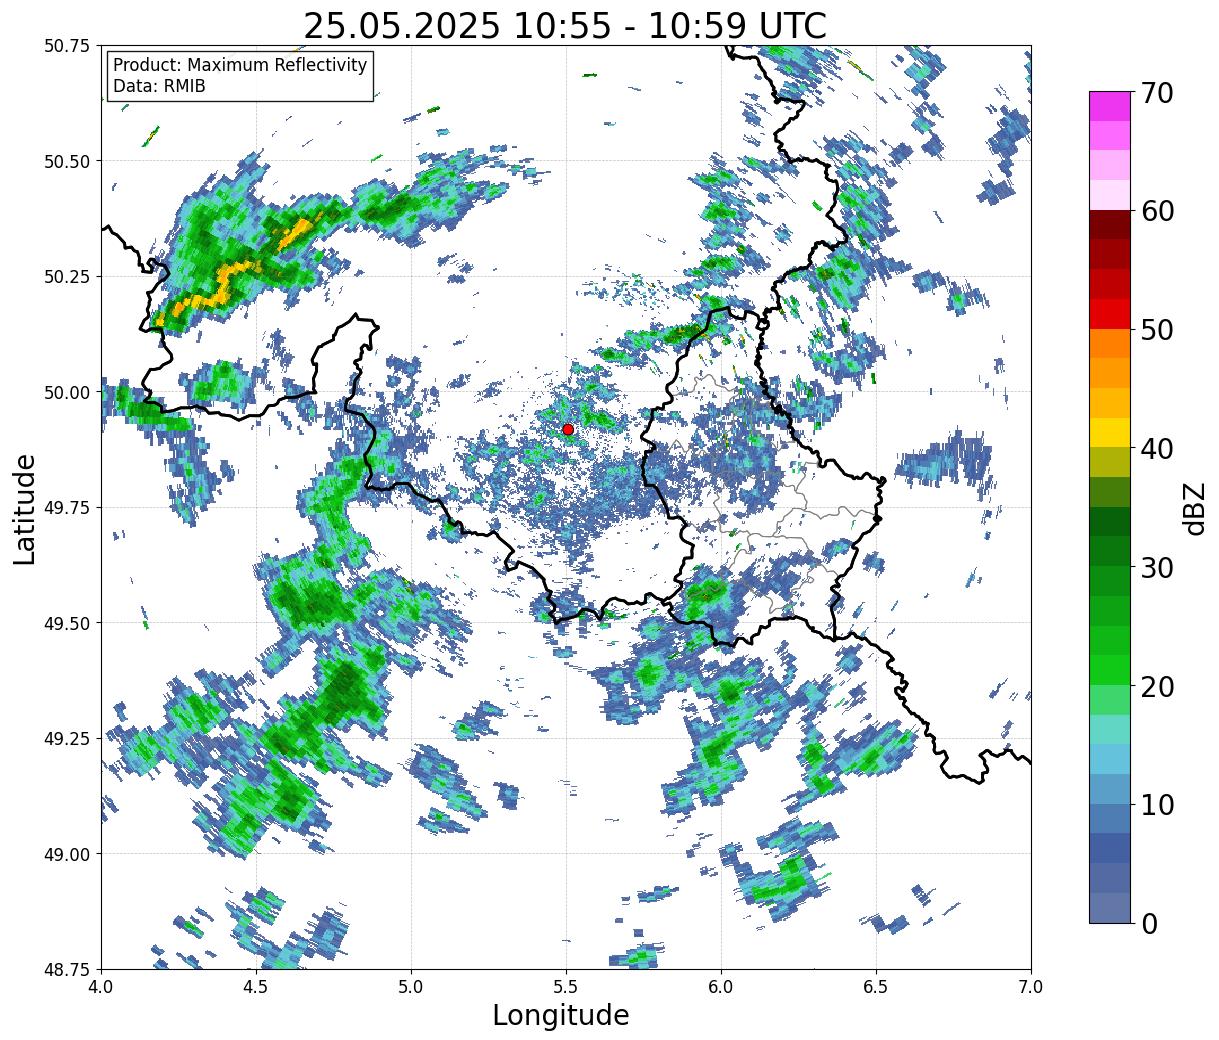1219x1040 pixels.
Task: Click the slate blue bottom colorbar swatch
Action: (x=1110, y=908)
